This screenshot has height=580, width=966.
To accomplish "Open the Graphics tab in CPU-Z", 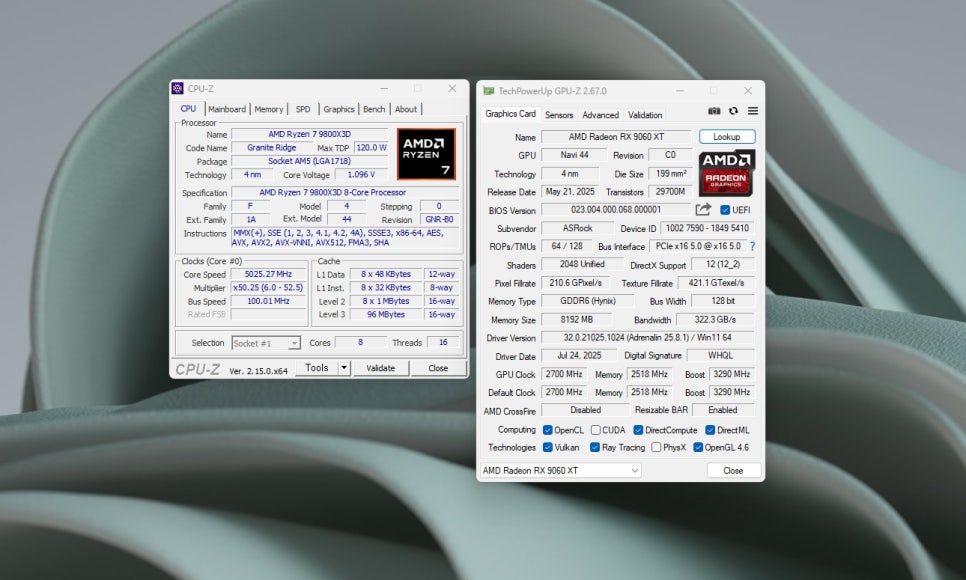I will coord(339,109).
